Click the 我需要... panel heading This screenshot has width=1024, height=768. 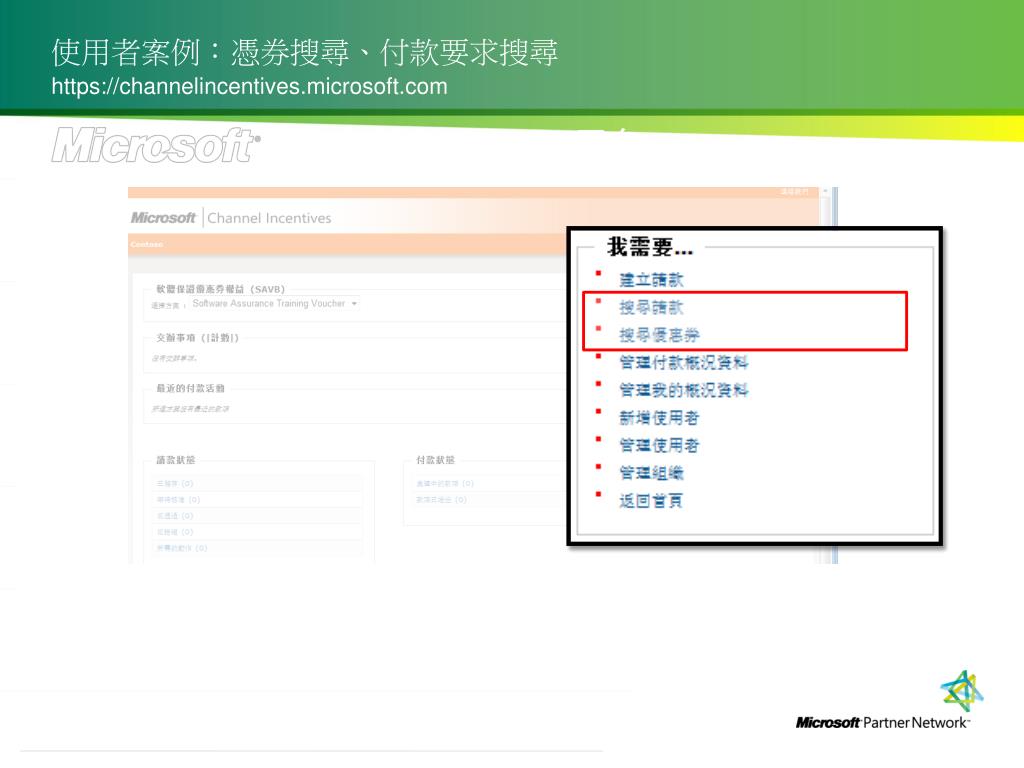pyautogui.click(x=650, y=247)
